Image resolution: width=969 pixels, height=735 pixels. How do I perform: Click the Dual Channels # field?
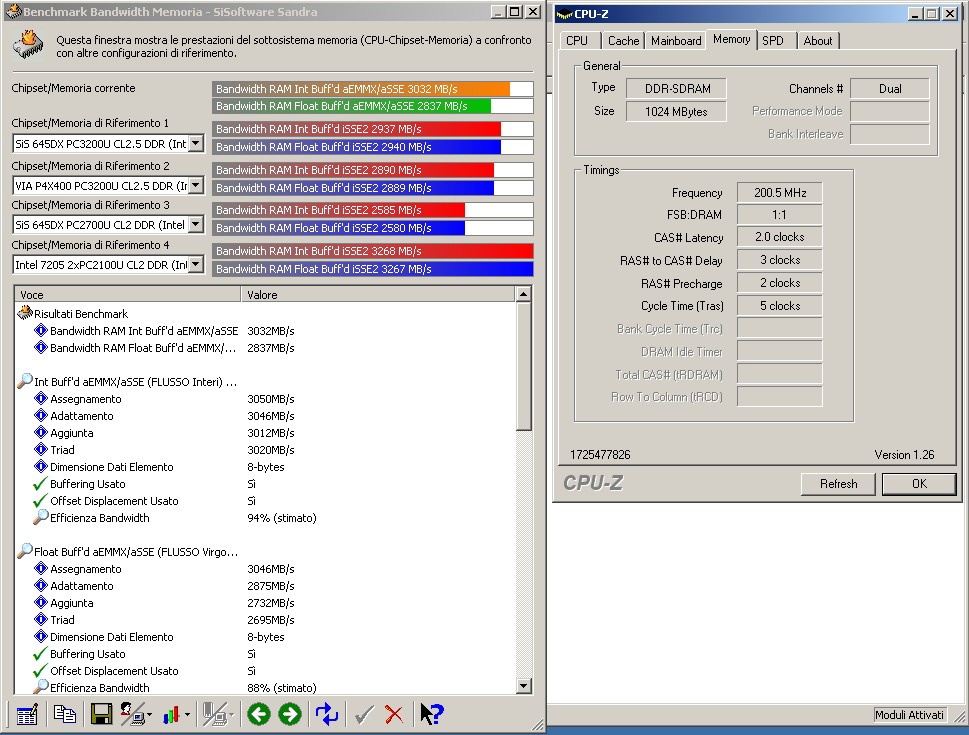[890, 88]
